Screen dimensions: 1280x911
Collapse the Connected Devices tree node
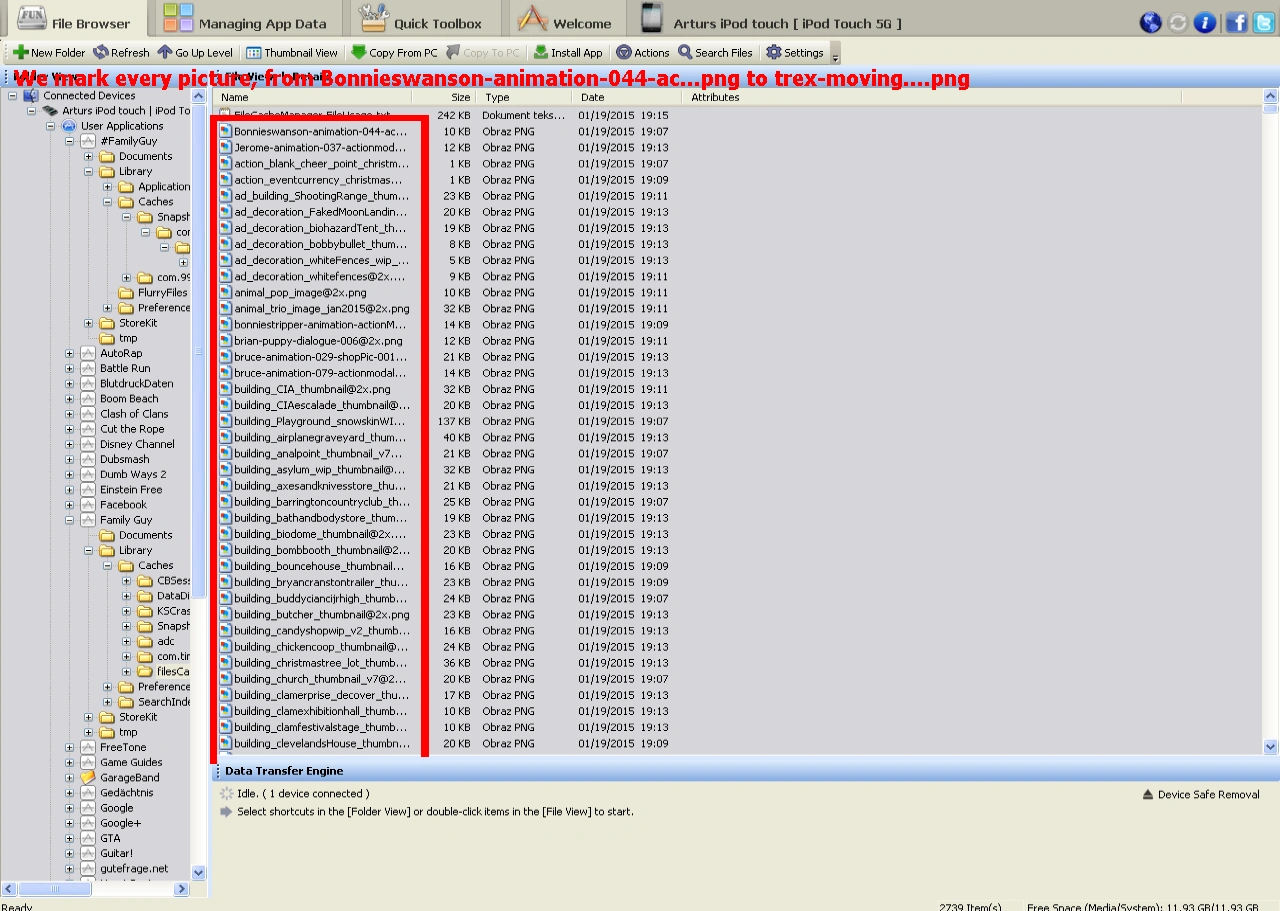[13, 96]
